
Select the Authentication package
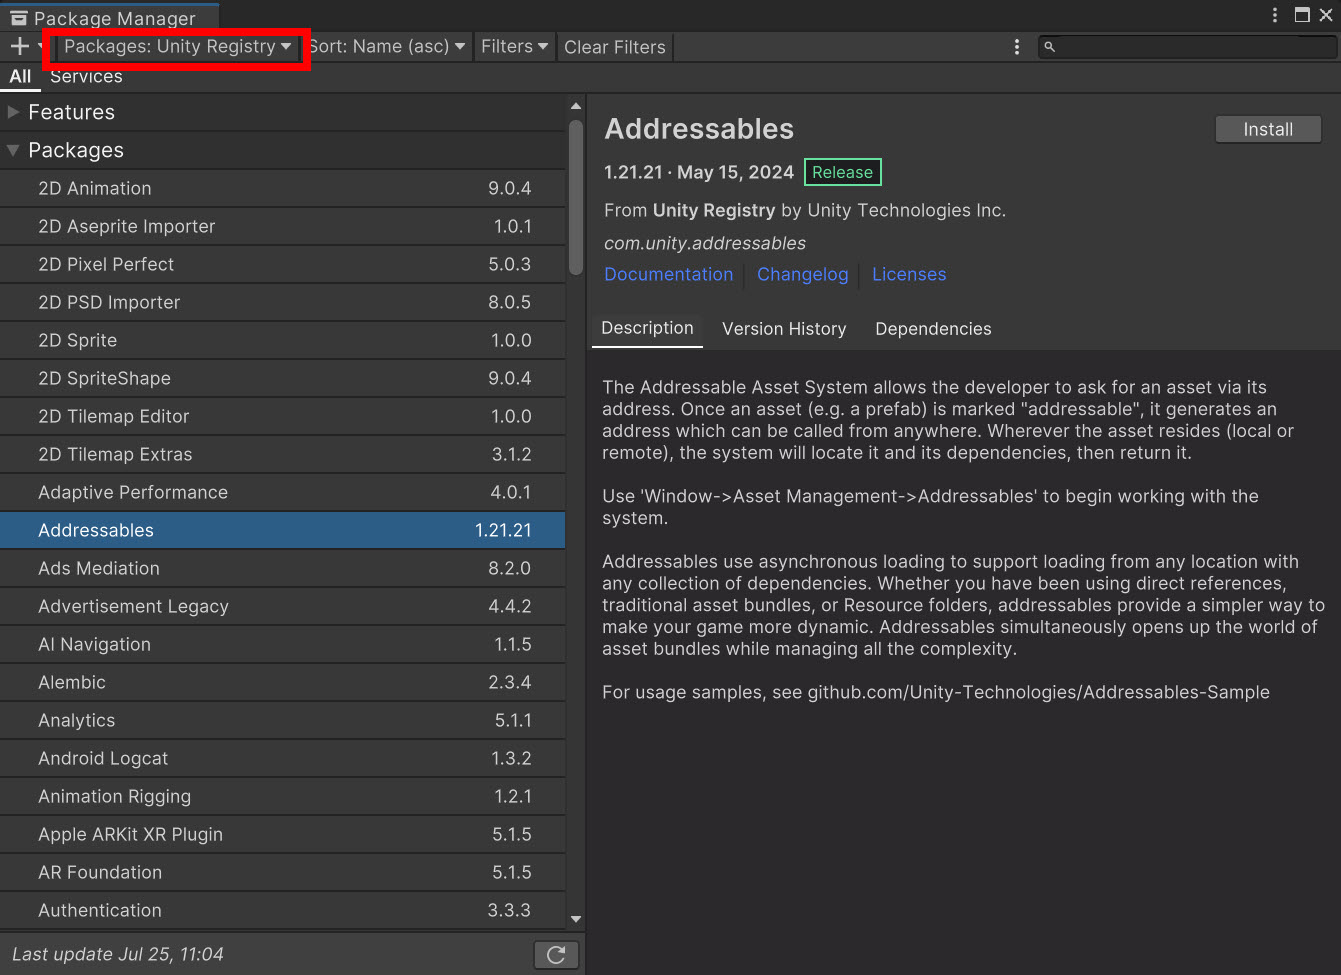283,910
